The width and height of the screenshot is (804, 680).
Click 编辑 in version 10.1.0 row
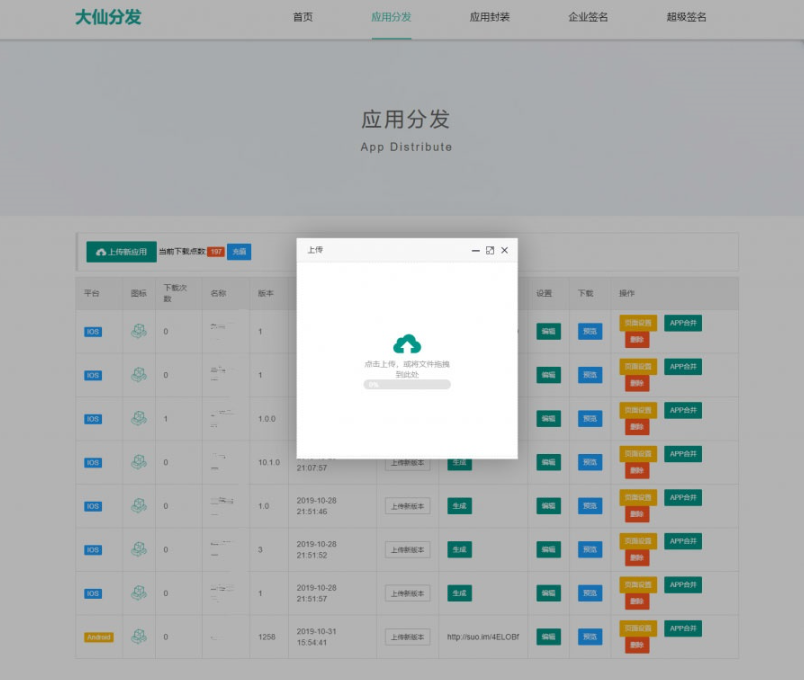coord(549,463)
